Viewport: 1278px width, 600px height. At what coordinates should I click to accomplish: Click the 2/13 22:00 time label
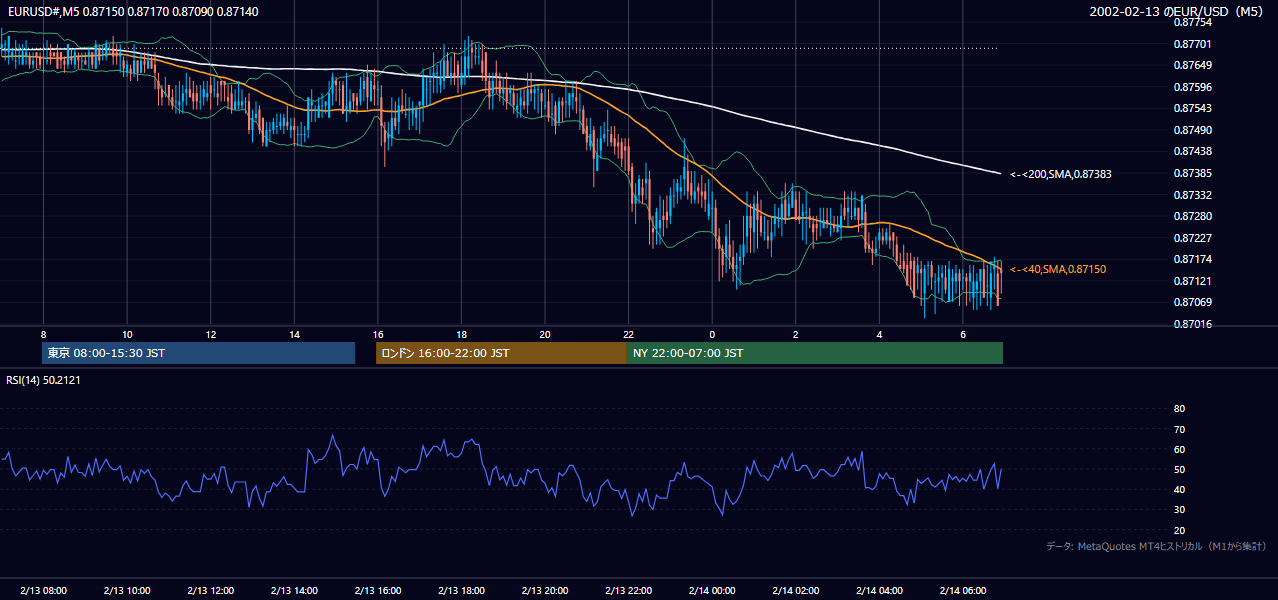coord(628,590)
